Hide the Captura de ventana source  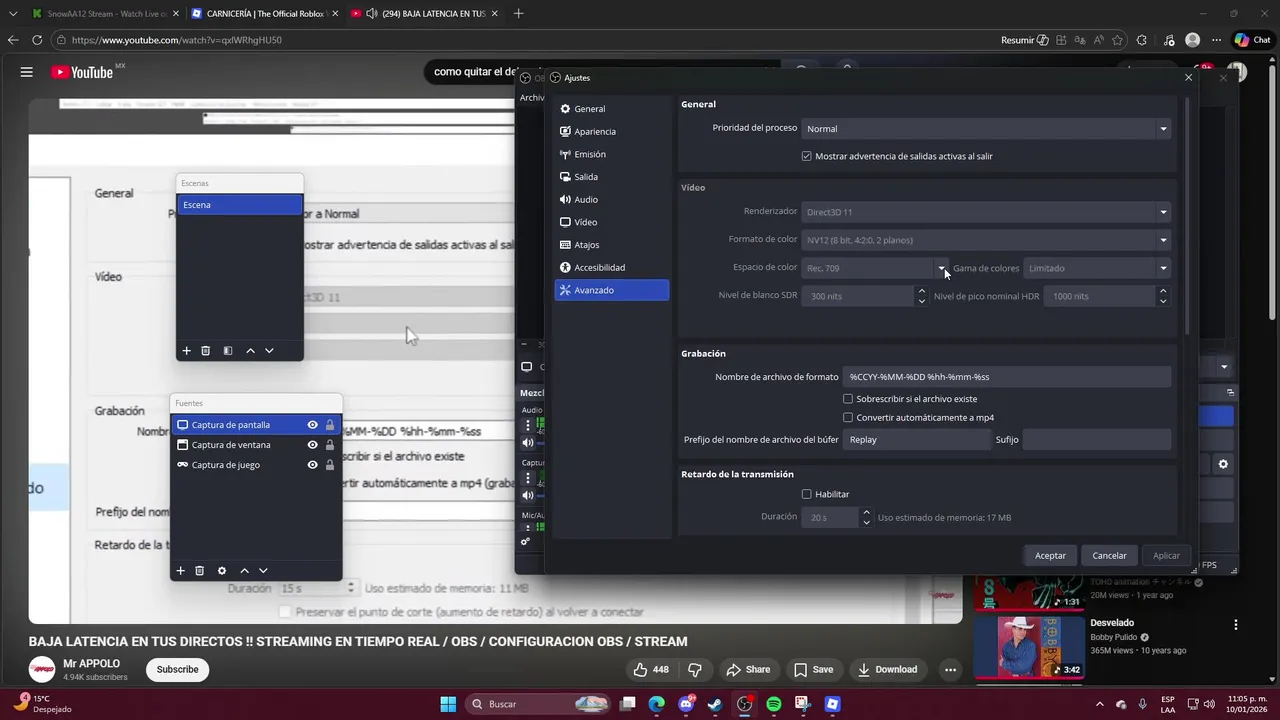coord(313,445)
